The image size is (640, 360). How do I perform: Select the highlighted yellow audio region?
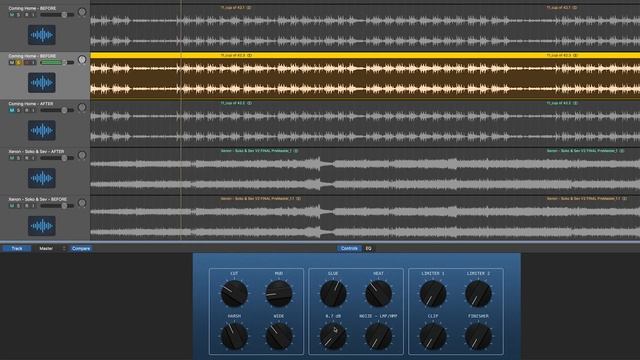pos(365,76)
